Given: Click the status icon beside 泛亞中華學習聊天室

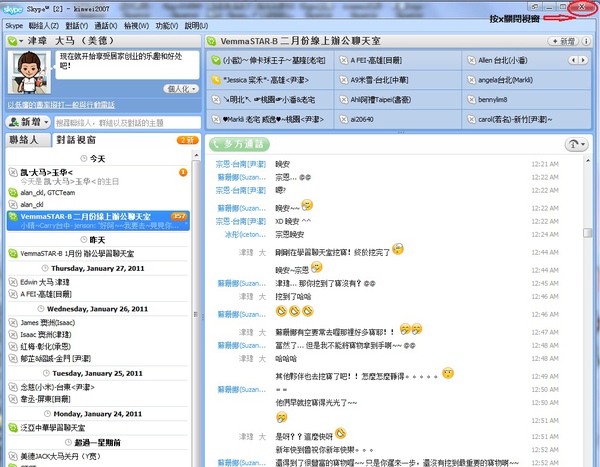Looking at the screenshot, I should coord(13,428).
